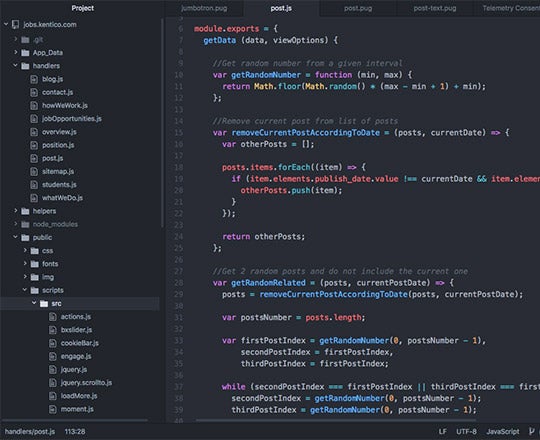This screenshot has width=540, height=440.
Task: Click the module.exports text on line 6
Action: point(227,29)
